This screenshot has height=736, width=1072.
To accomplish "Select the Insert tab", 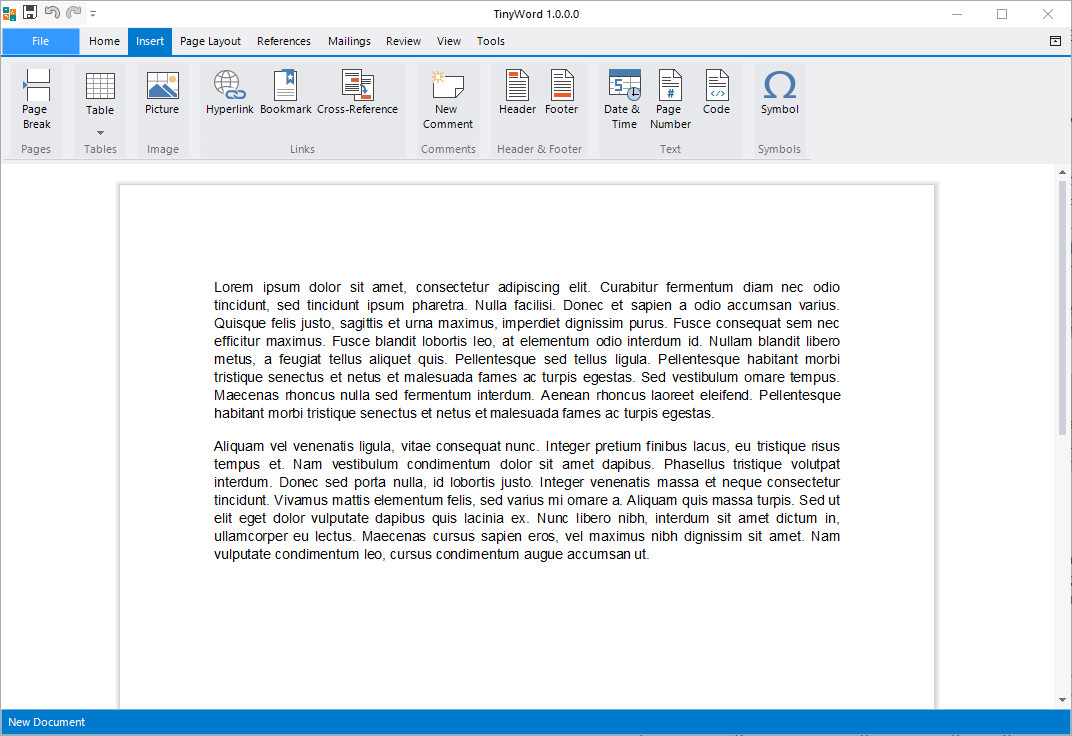I will pos(150,41).
